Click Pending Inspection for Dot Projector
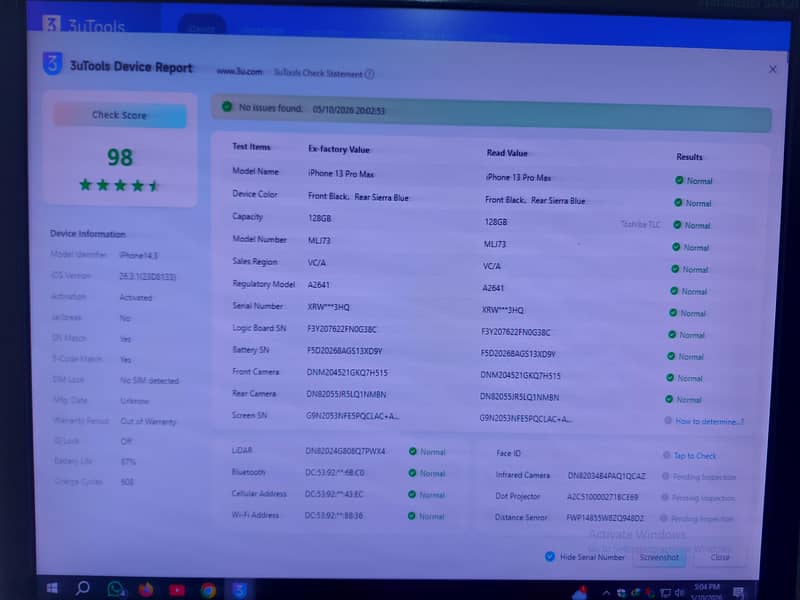Screen dimensions: 800x600 [x=703, y=498]
